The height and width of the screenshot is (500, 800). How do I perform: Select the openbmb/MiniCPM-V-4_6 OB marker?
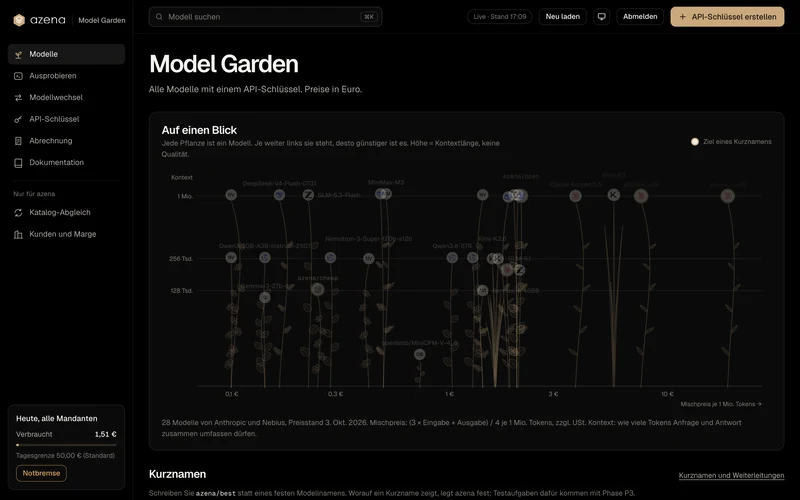pyautogui.click(x=419, y=354)
